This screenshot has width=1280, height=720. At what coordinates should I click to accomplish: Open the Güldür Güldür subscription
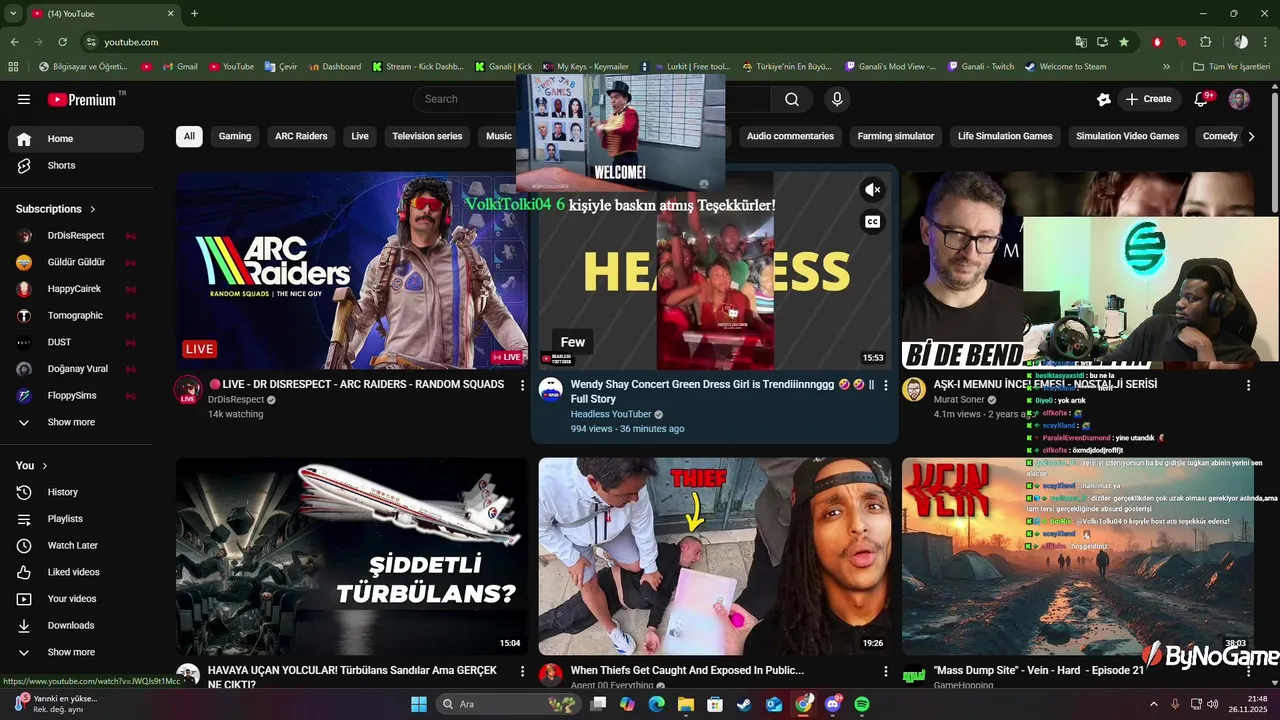point(76,262)
